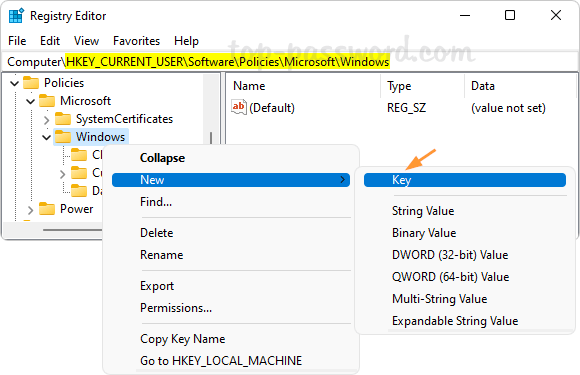This screenshot has width=580, height=375.
Task: Click the SystemCertificates folder icon
Action: pos(63,119)
